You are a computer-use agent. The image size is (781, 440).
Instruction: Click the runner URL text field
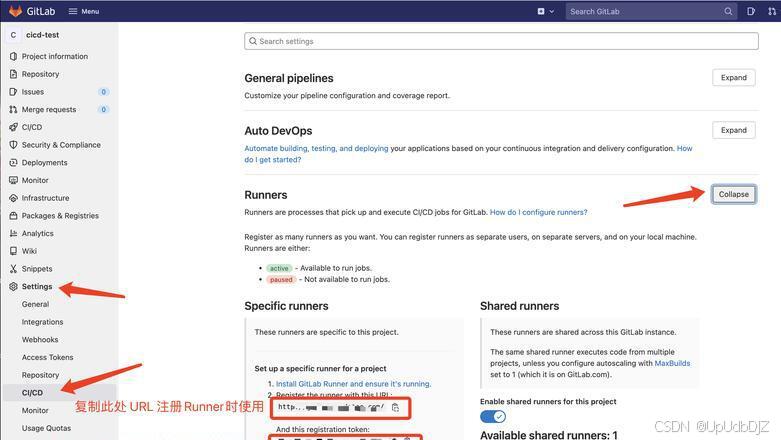(331, 408)
